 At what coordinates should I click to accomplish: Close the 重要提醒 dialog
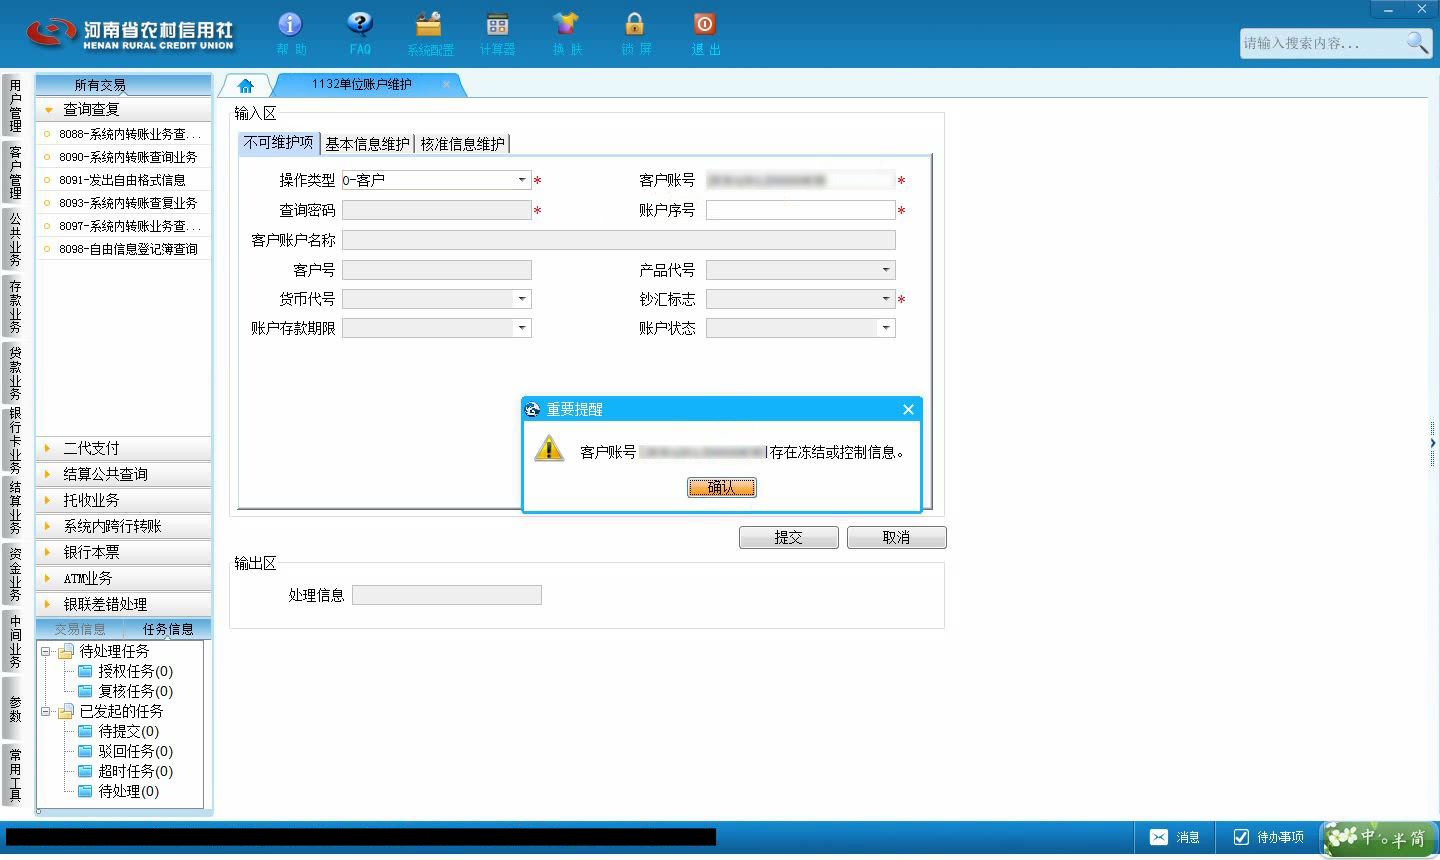point(908,409)
